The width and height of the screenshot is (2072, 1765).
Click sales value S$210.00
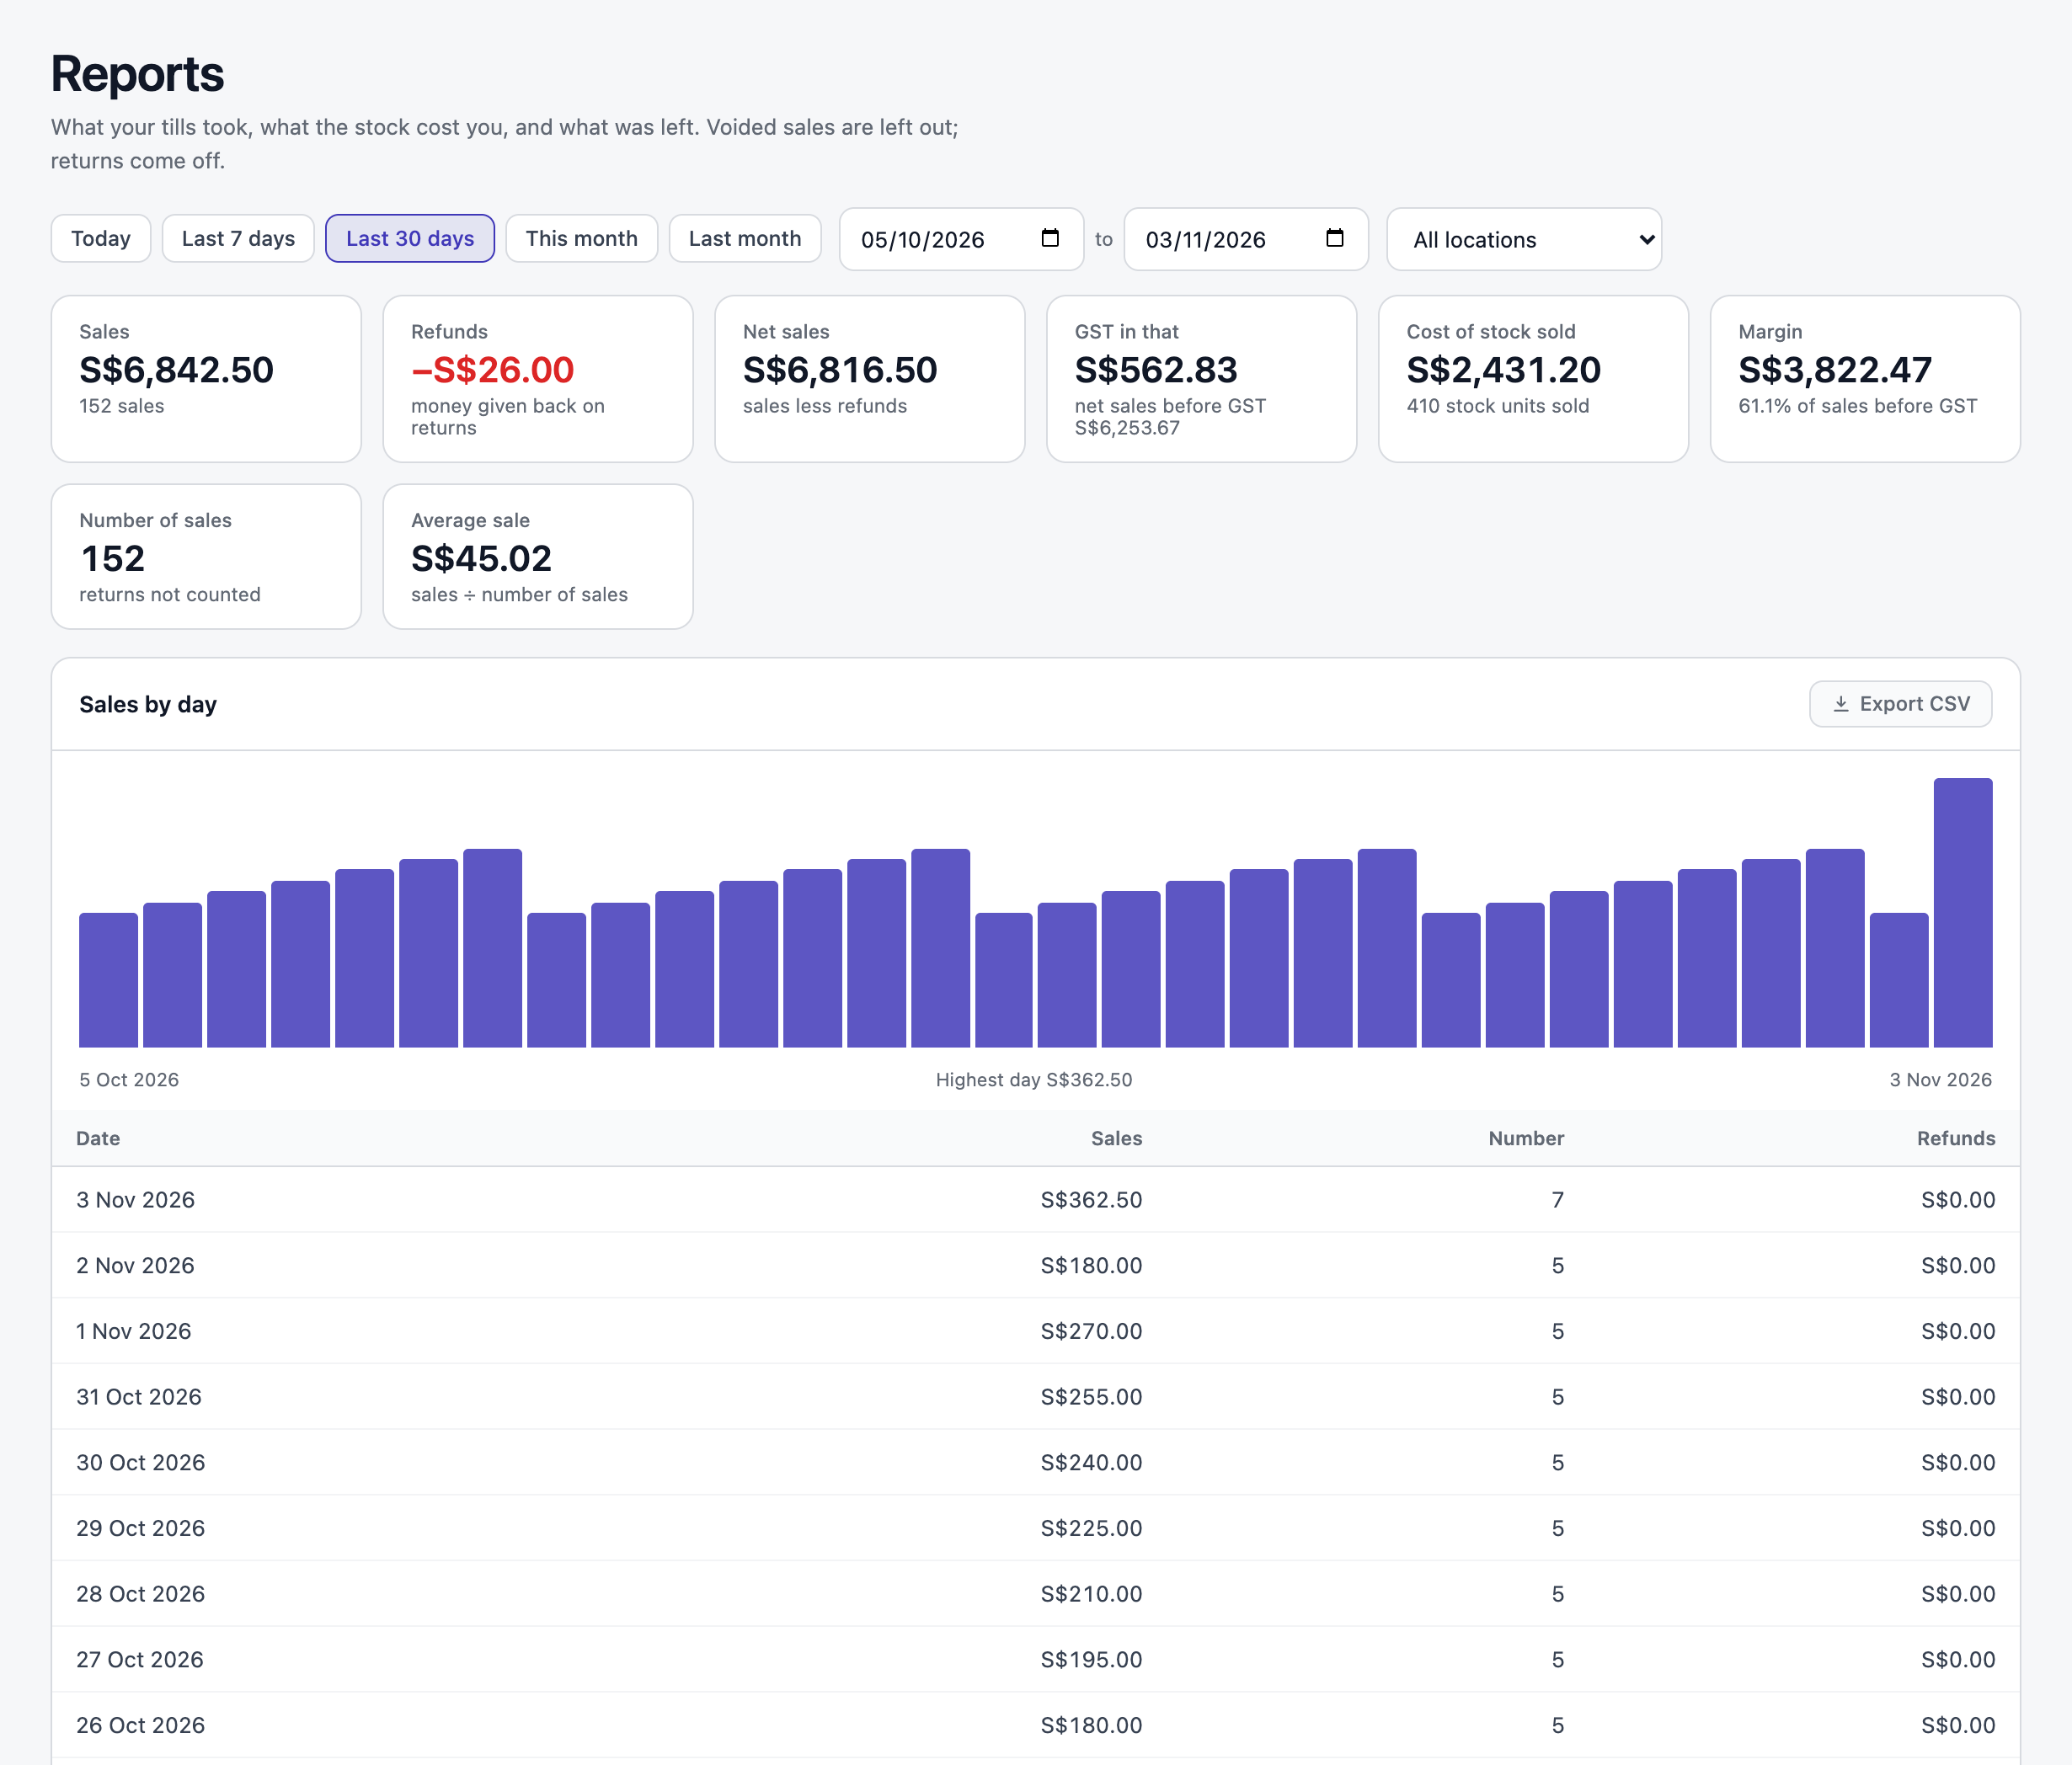pyautogui.click(x=1091, y=1594)
